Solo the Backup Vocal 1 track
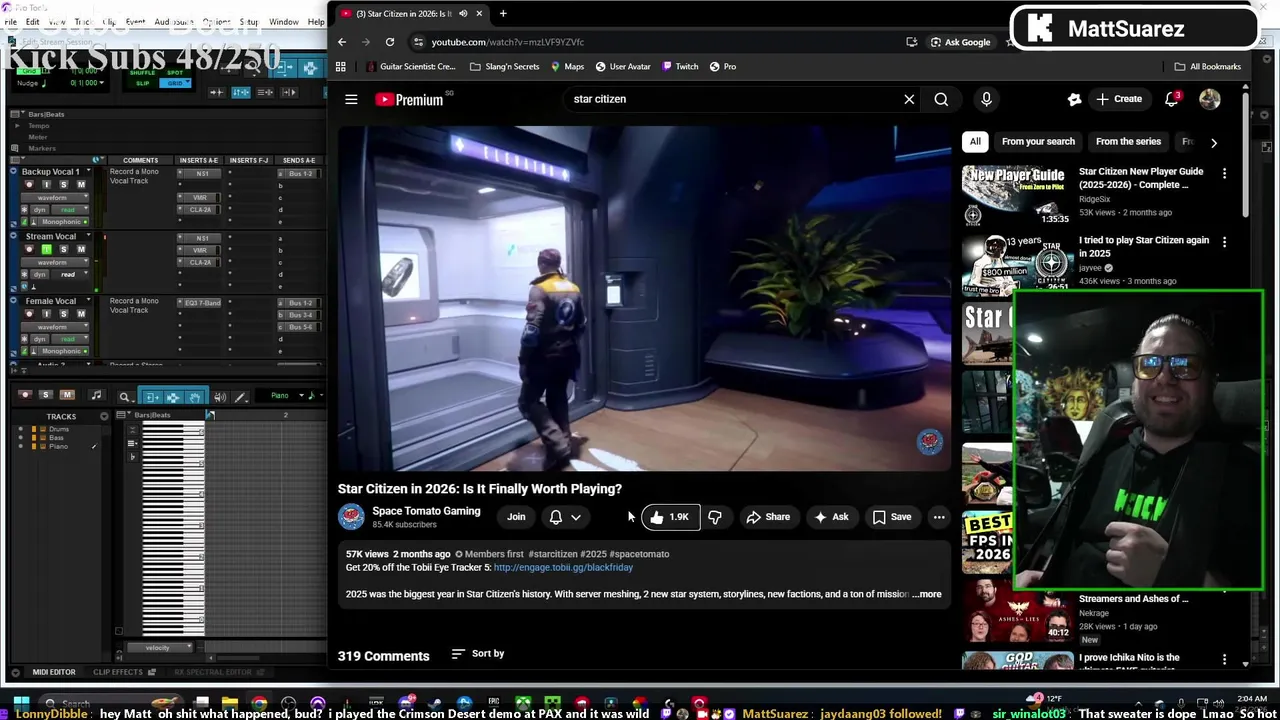Viewport: 1280px width, 720px height. point(64,184)
